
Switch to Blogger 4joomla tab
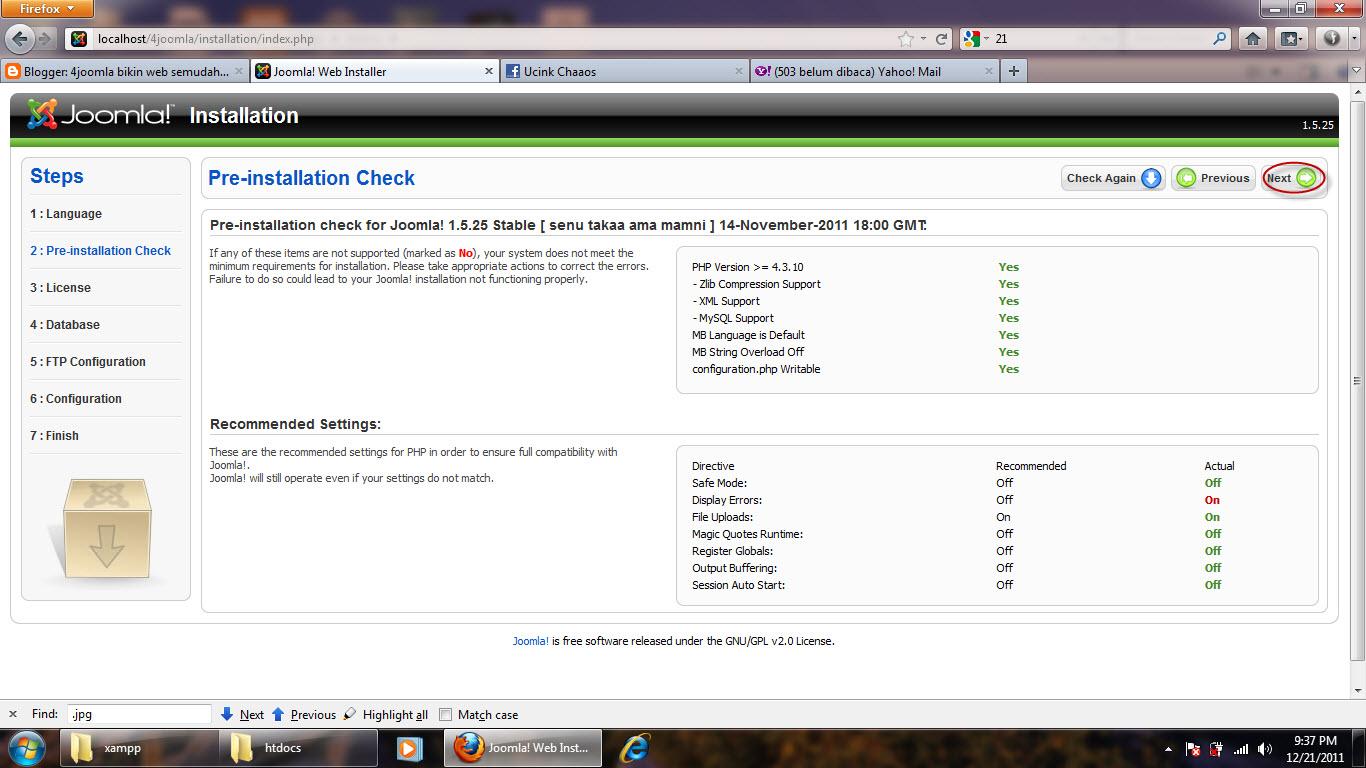point(123,71)
